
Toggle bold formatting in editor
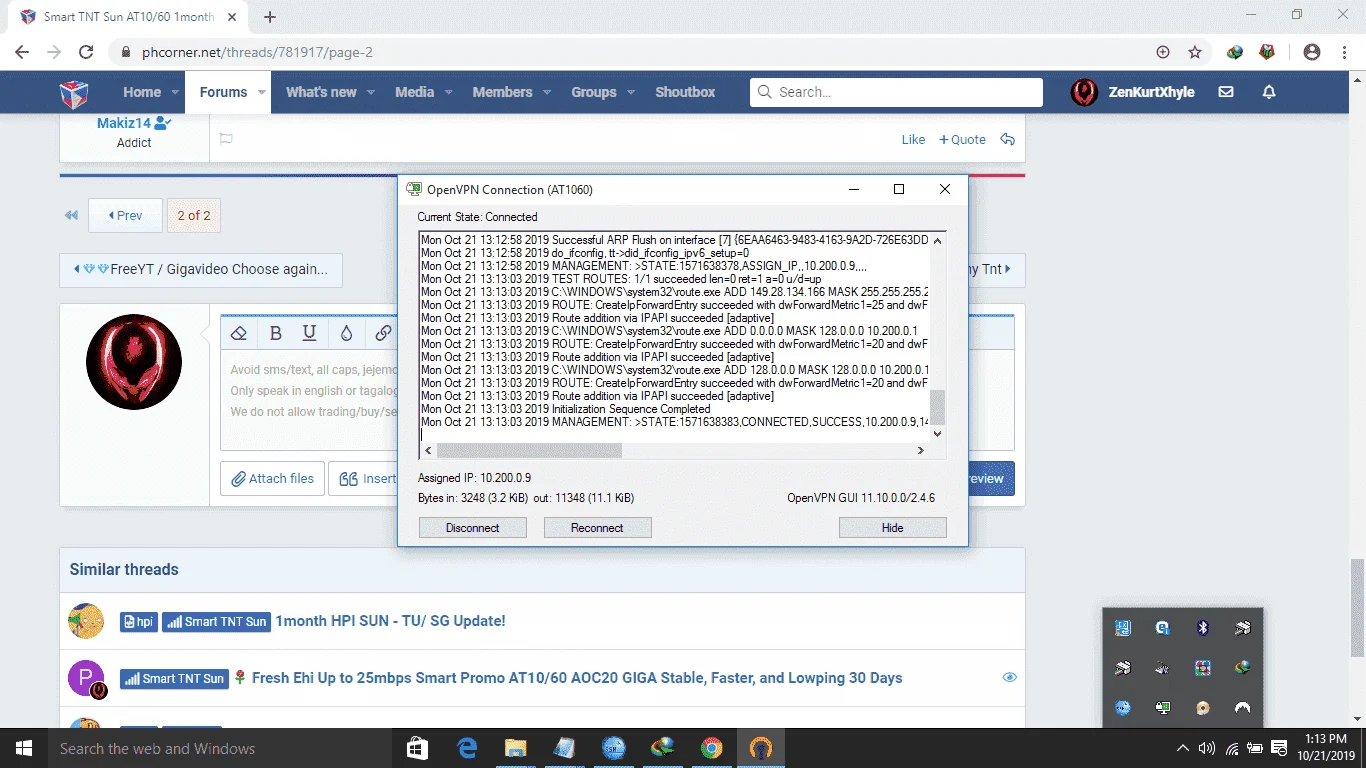tap(276, 333)
